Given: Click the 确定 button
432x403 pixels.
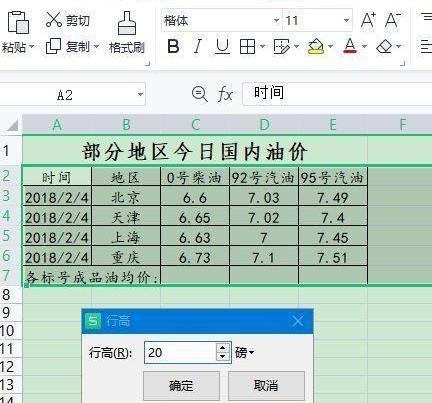Looking at the screenshot, I should pos(181,386).
